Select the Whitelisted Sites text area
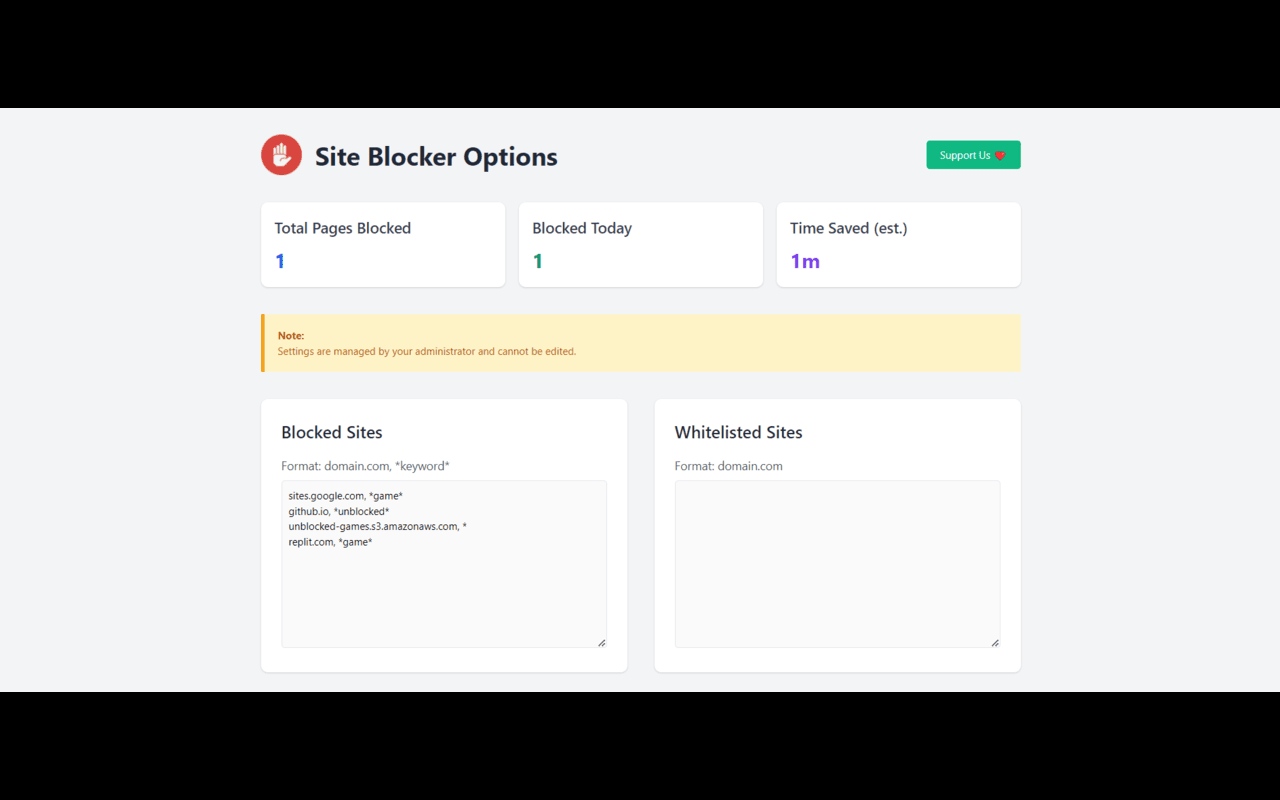Screen dimensions: 1280x800 [837, 563]
